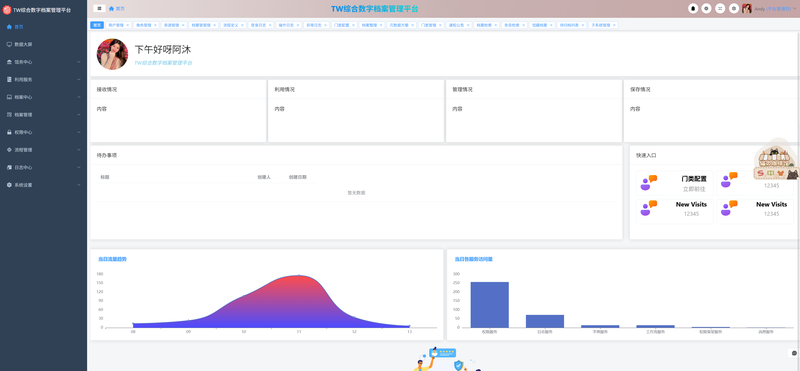Click the home icon in breadcrumb
Screen dimensions: 800x371
111,9
